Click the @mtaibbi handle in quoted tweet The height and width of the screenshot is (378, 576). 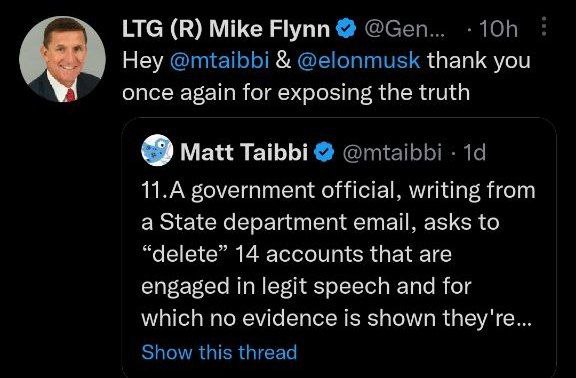(x=392, y=152)
